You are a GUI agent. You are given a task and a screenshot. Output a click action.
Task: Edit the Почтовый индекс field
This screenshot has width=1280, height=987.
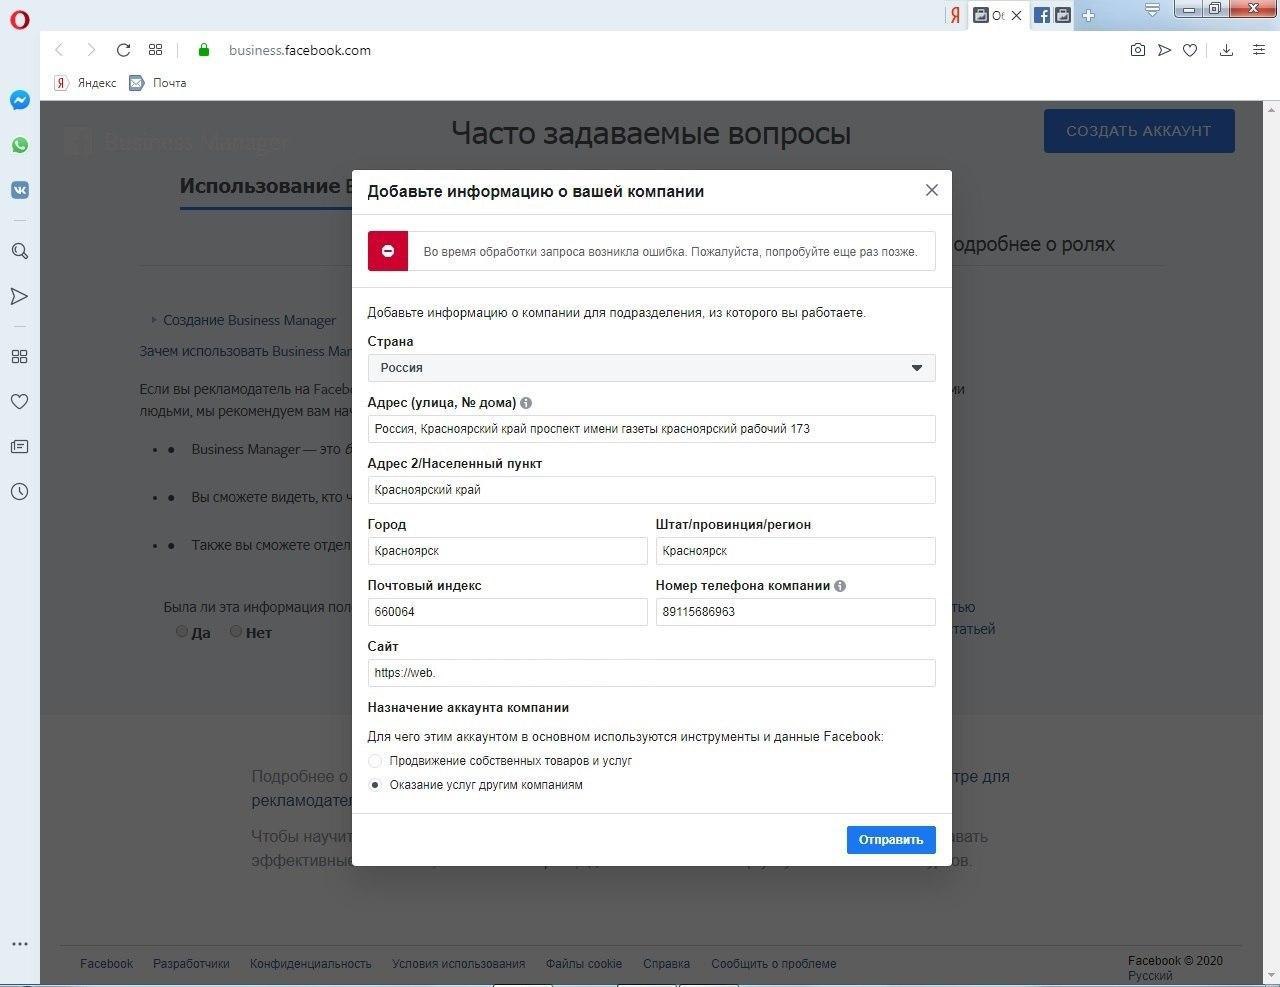(x=507, y=612)
